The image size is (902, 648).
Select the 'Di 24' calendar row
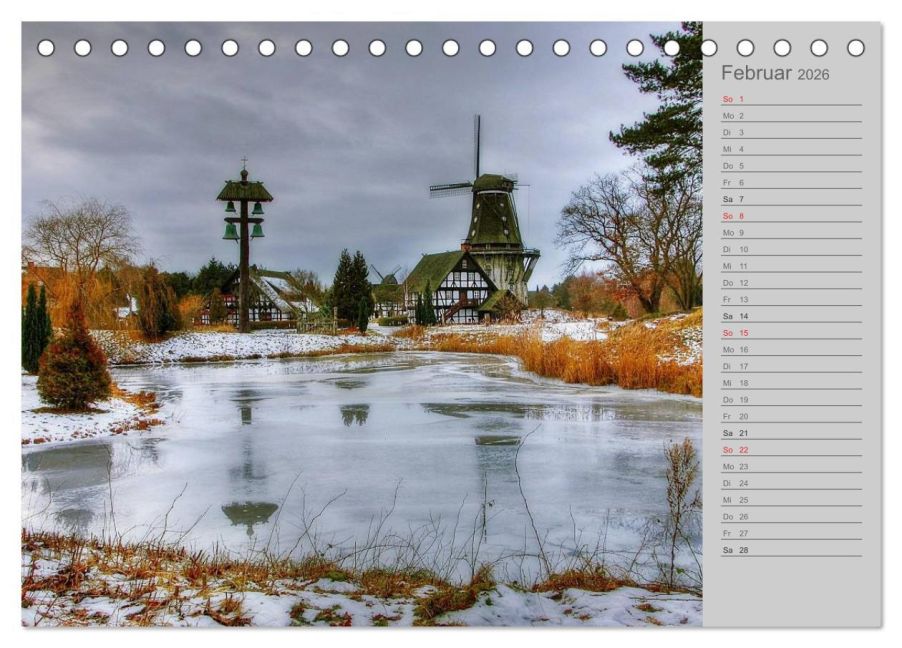[792, 483]
